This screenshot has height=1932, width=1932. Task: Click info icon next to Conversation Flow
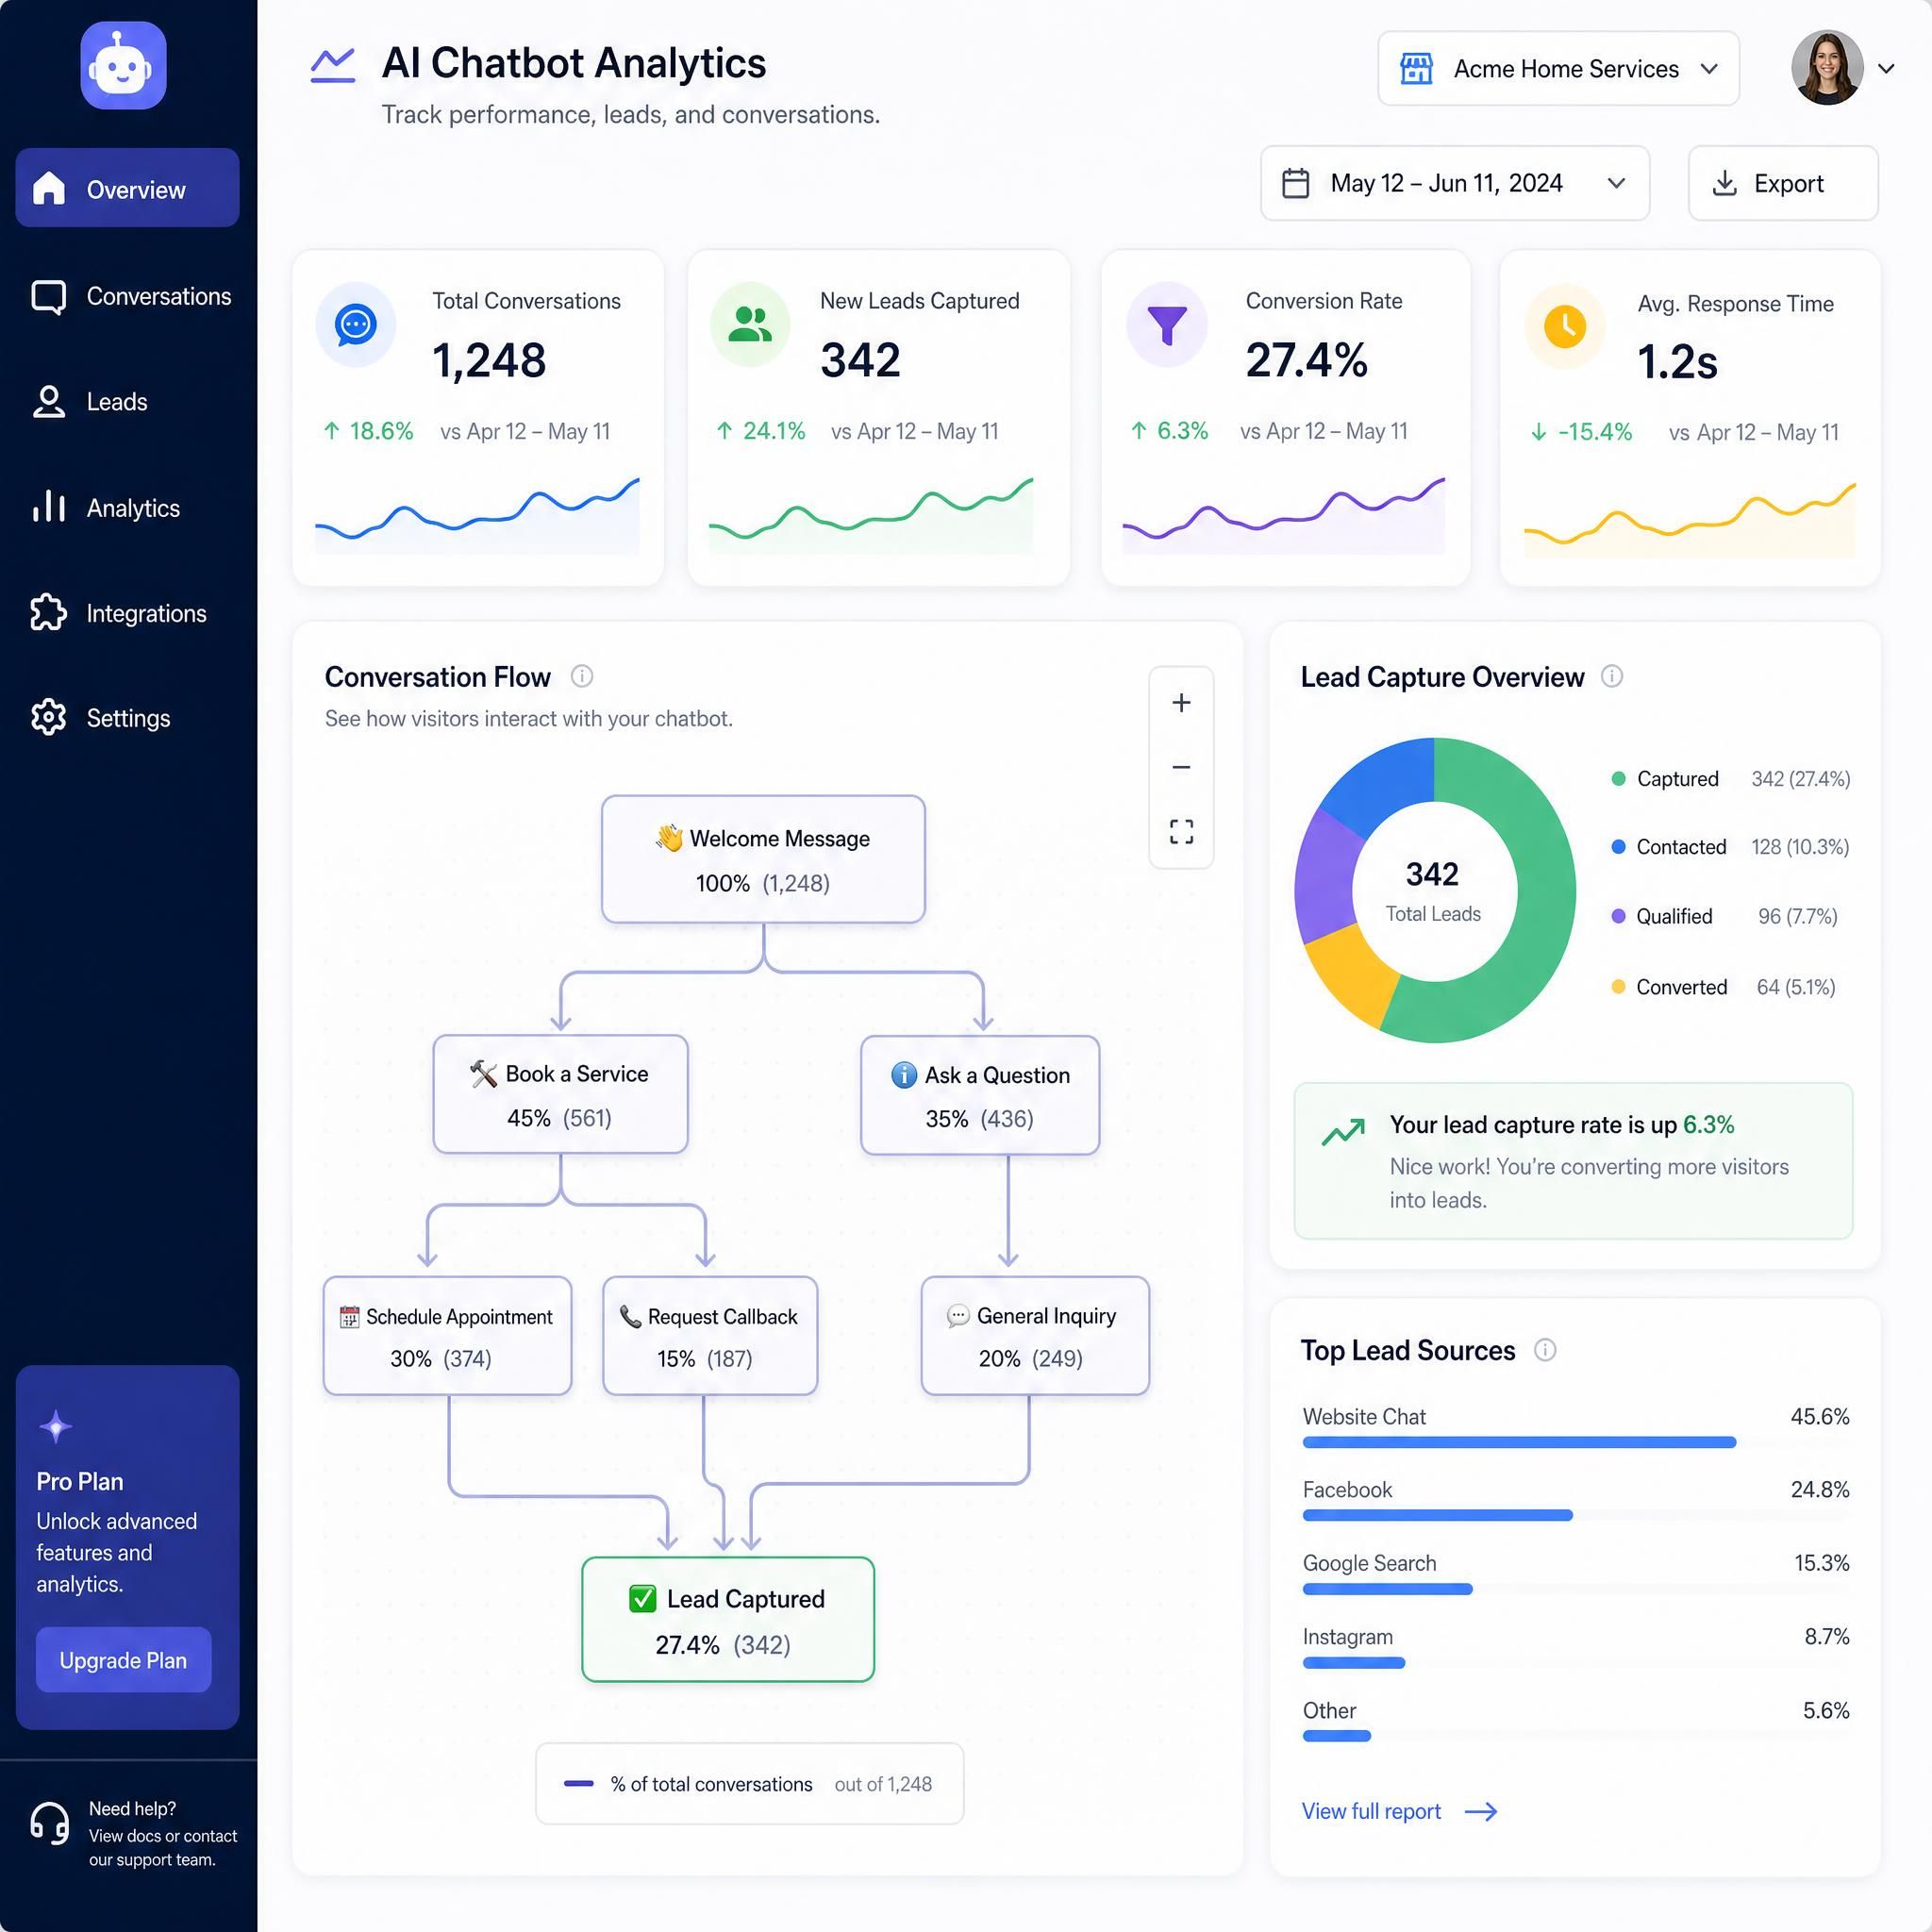[x=582, y=676]
